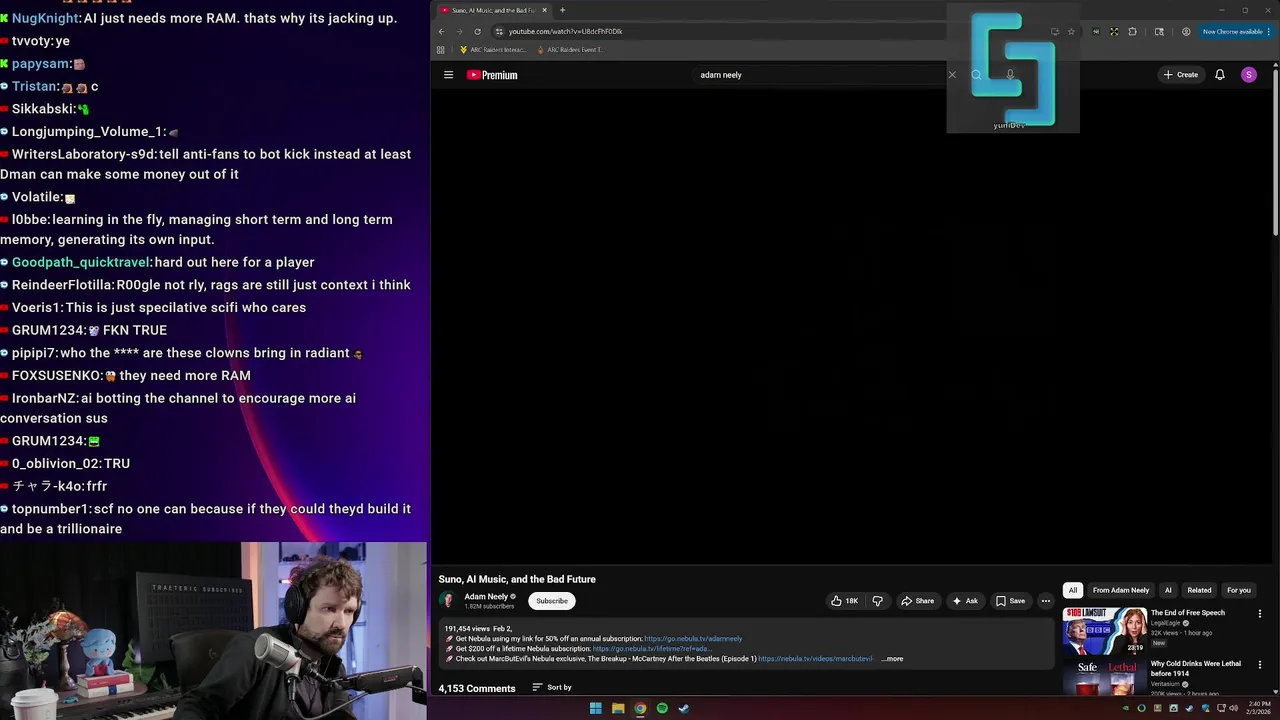Click the Adam Neely channel name
The height and width of the screenshot is (720, 1280).
point(486,596)
